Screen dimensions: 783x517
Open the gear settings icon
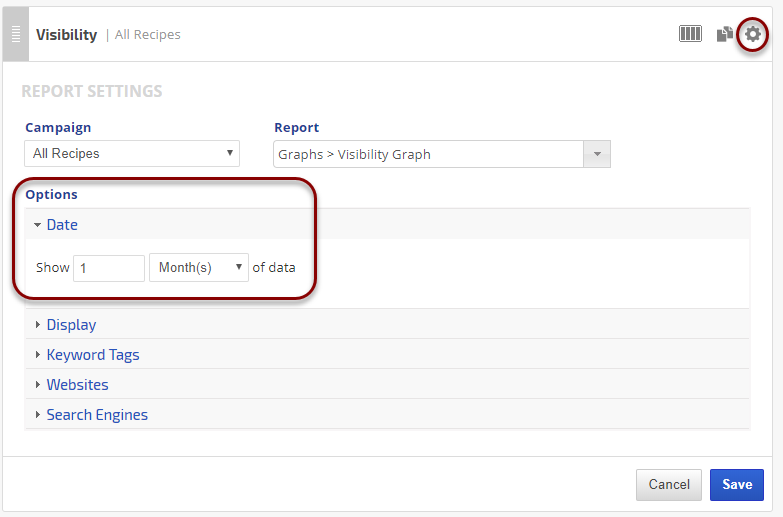(753, 34)
